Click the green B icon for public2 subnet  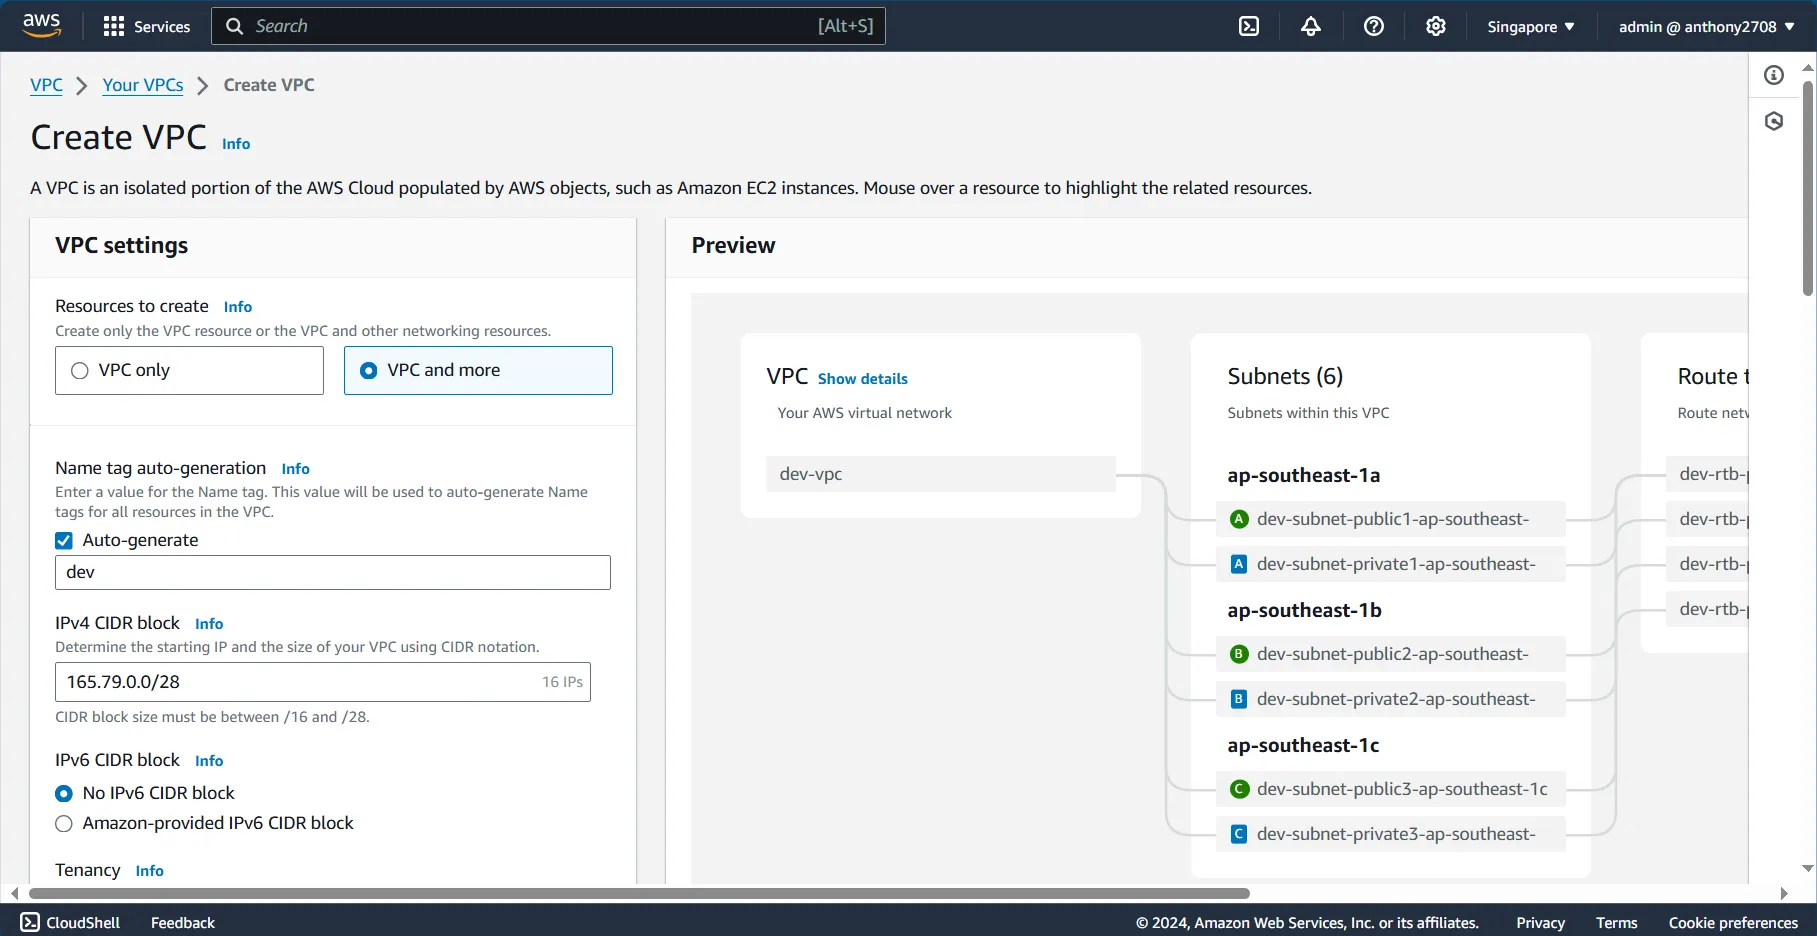[x=1239, y=654]
